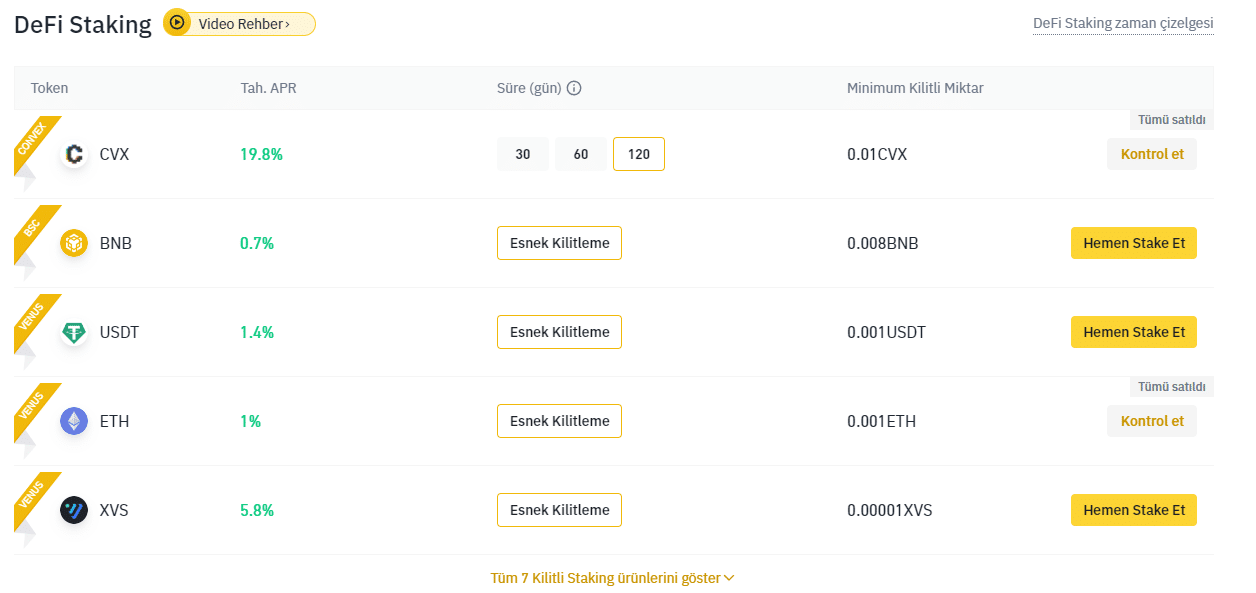This screenshot has height=593, width=1256.
Task: Click the BNB token logo
Action: point(74,243)
